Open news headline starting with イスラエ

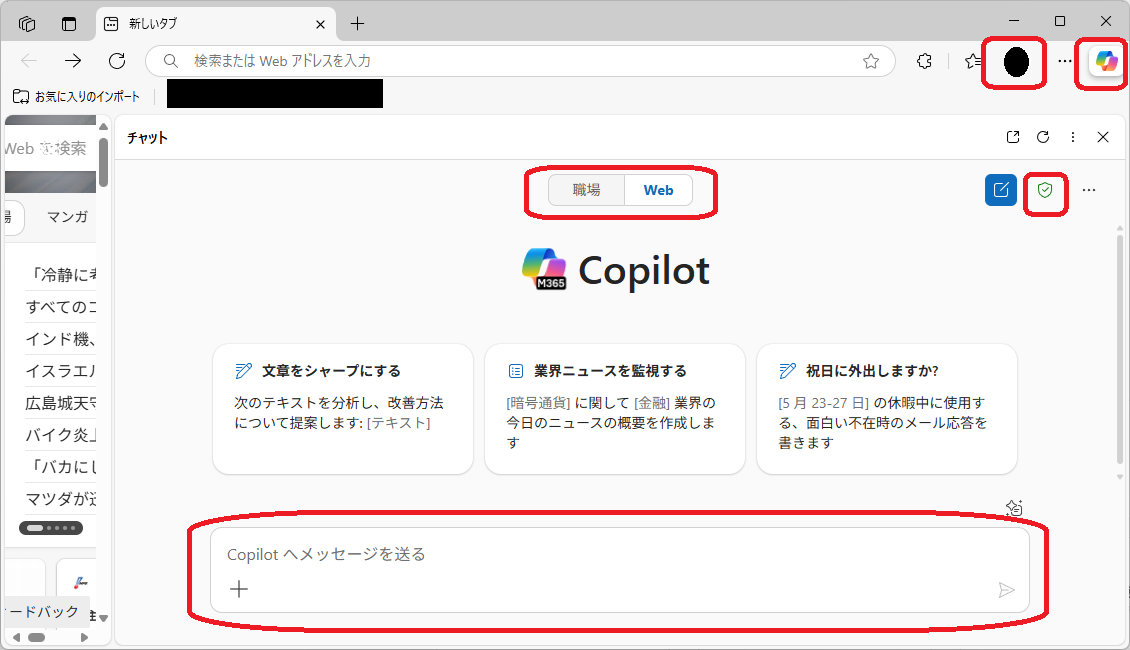pos(61,370)
